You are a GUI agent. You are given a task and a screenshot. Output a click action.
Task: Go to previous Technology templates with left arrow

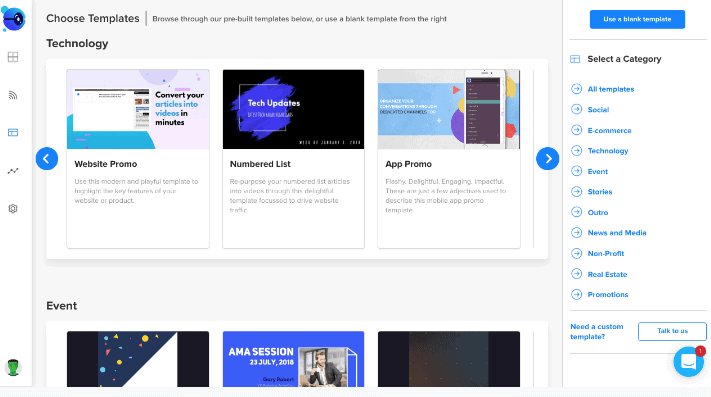tap(47, 159)
